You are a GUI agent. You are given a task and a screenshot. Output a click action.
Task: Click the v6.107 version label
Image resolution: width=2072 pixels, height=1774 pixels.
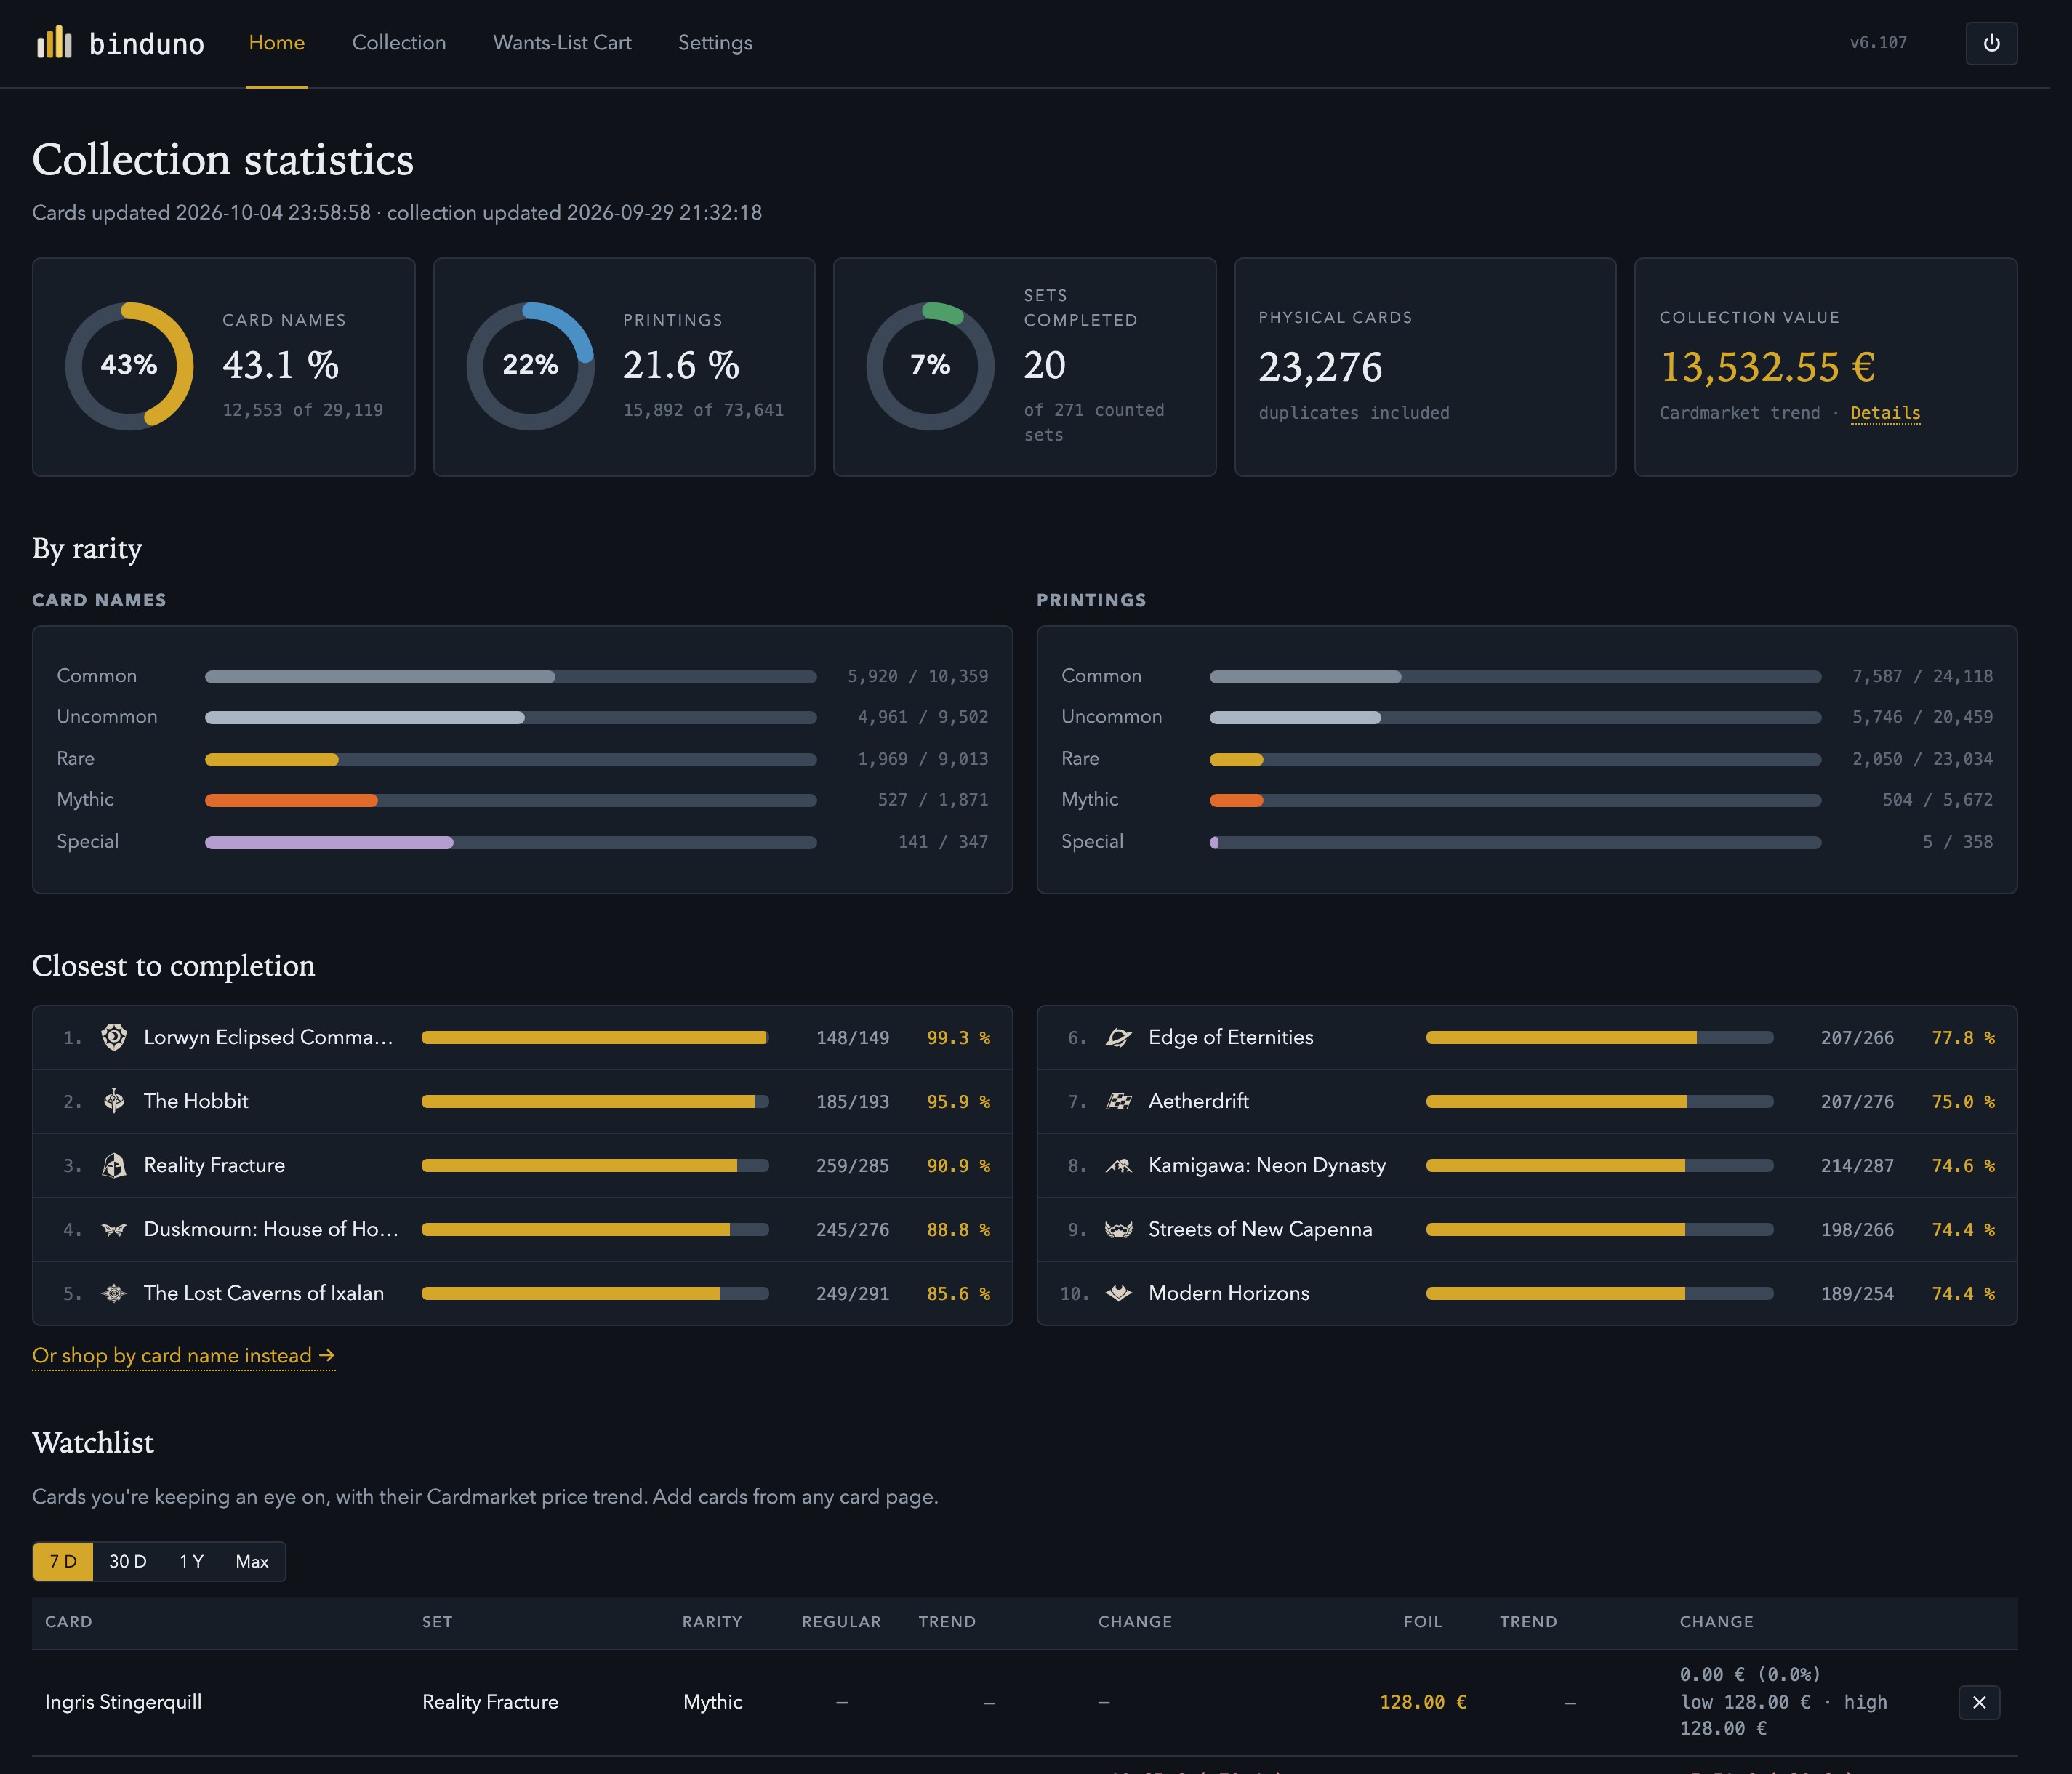click(1878, 43)
